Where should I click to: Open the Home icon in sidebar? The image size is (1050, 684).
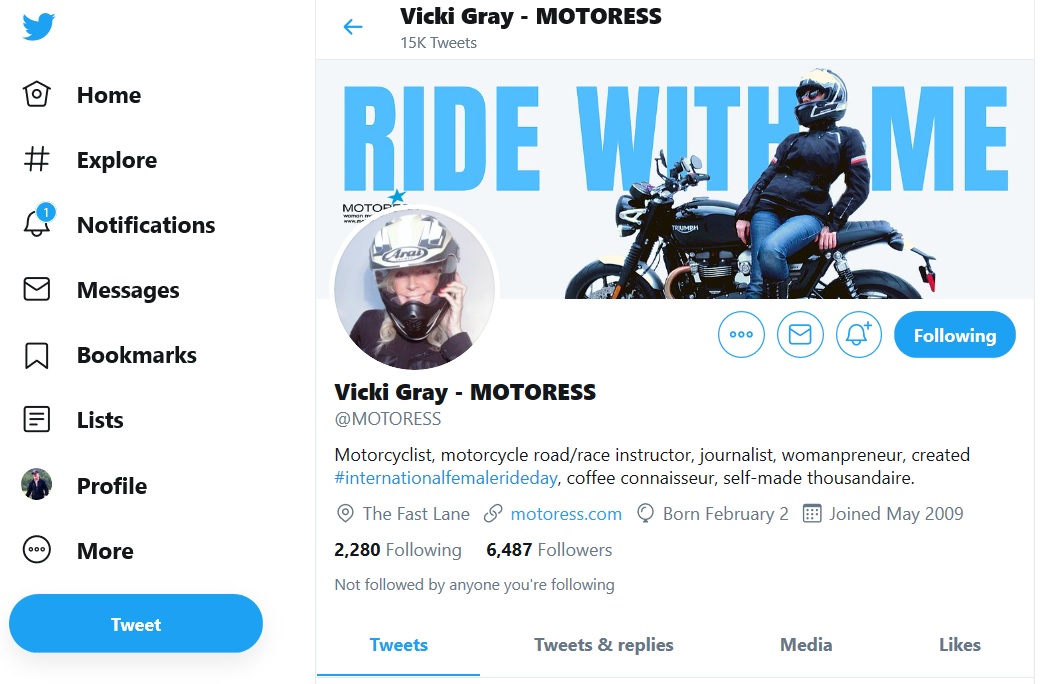(37, 95)
